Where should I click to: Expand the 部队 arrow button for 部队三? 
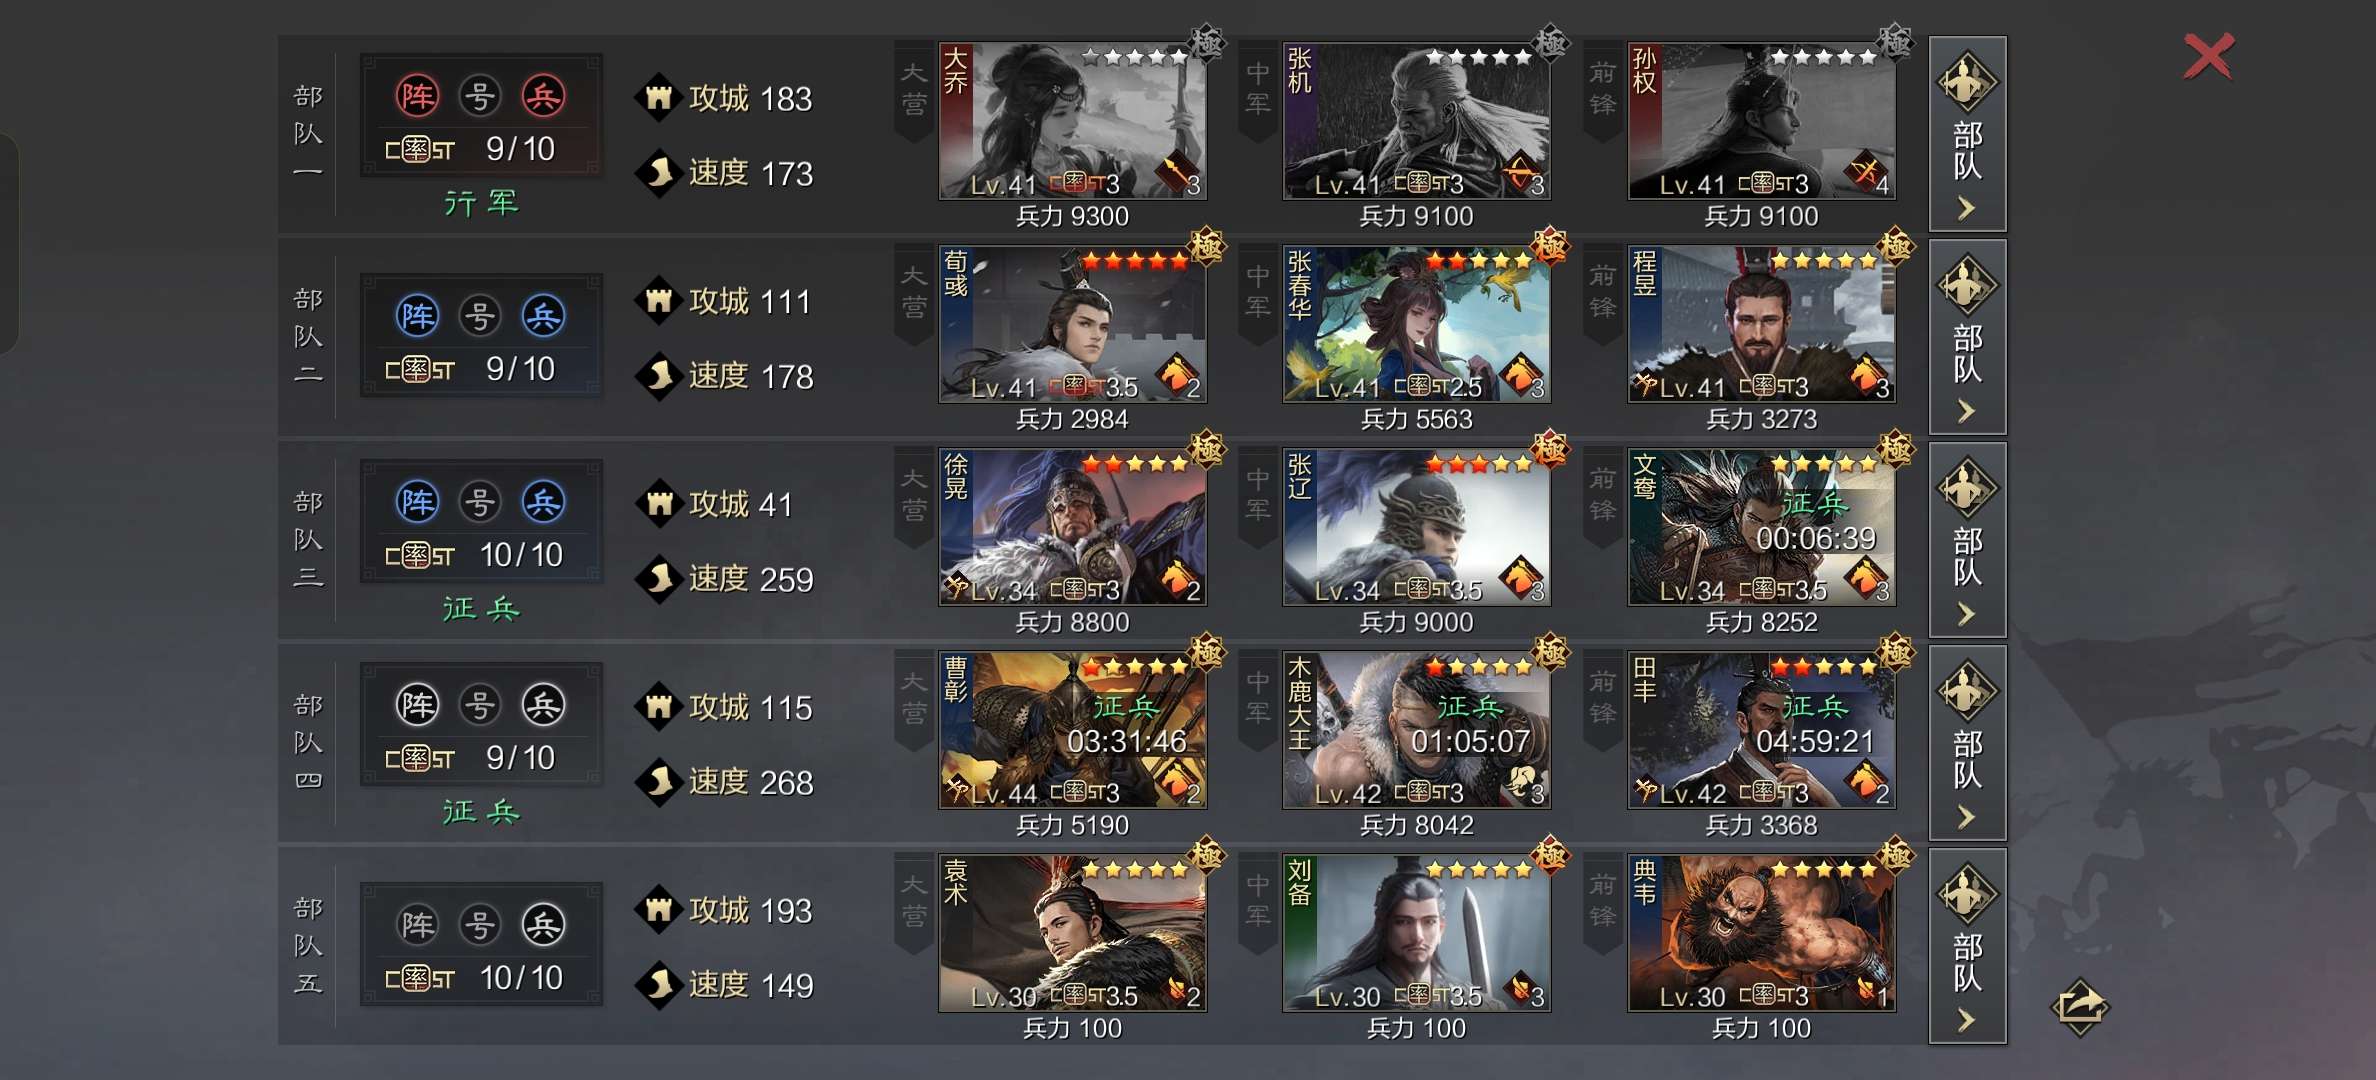point(1967,540)
